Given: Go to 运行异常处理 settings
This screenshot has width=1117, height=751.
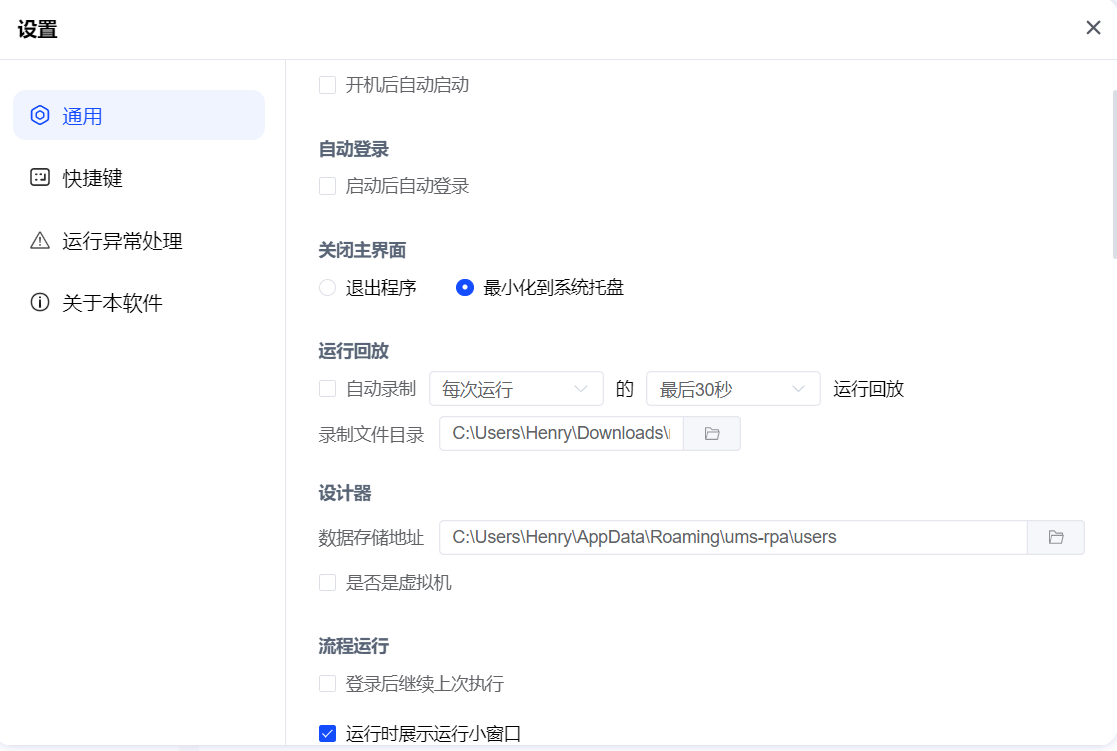Looking at the screenshot, I should 122,240.
